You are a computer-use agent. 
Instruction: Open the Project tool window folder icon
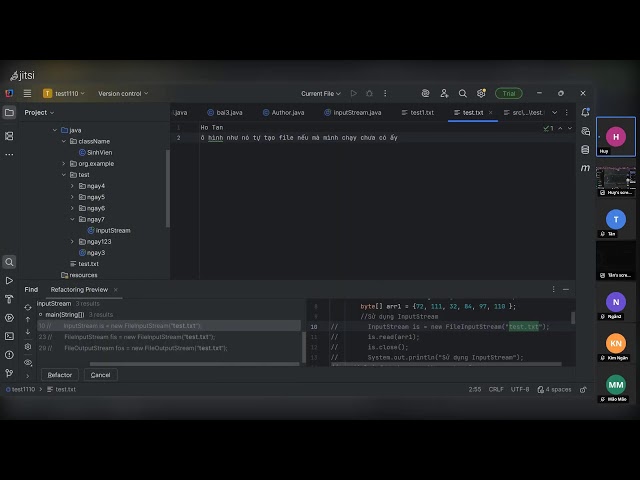click(x=9, y=113)
